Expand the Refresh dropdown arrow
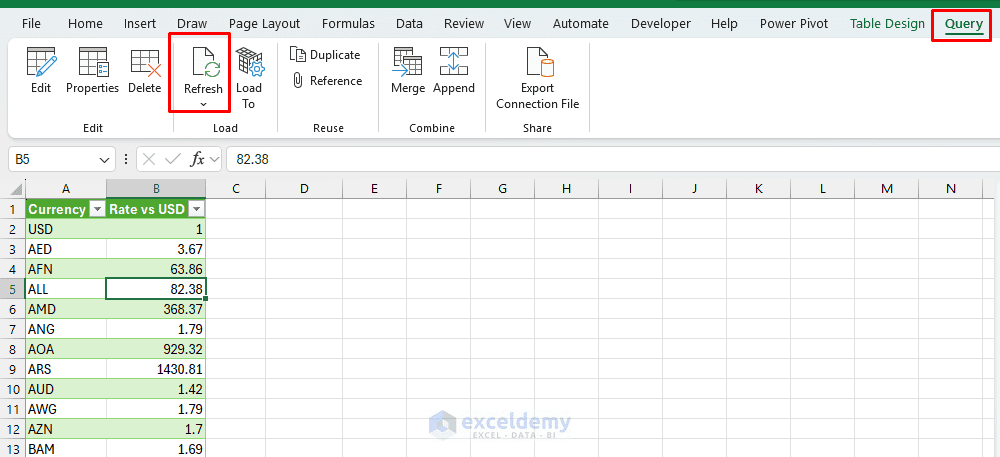The image size is (1000, 457). [x=203, y=105]
